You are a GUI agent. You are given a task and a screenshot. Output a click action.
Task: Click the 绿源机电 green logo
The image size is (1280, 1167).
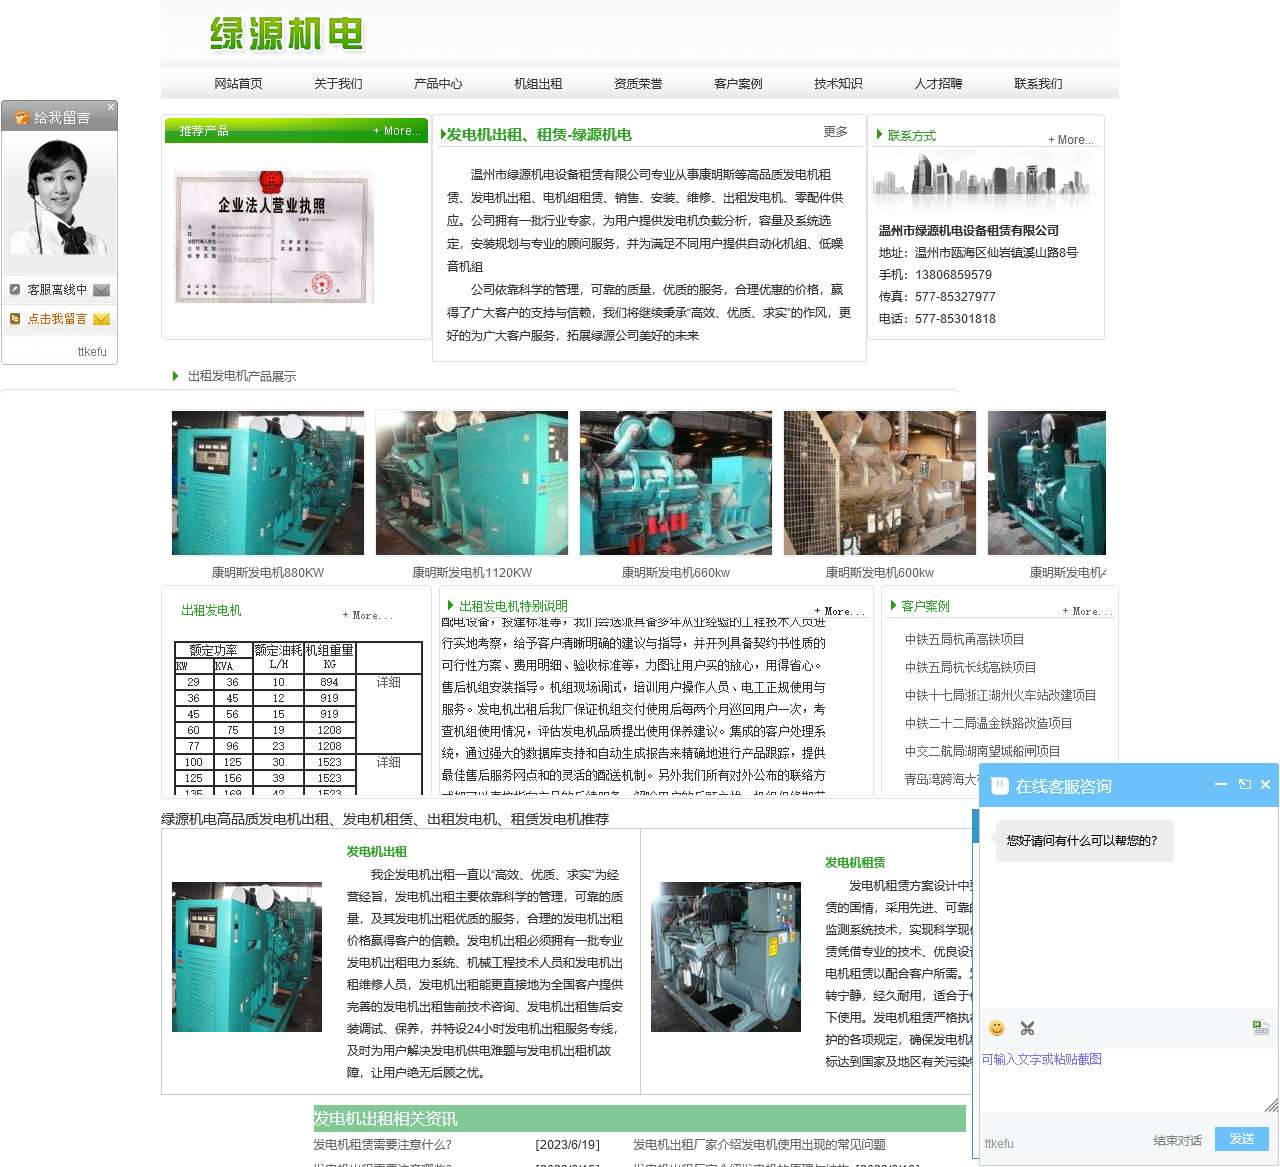click(286, 35)
